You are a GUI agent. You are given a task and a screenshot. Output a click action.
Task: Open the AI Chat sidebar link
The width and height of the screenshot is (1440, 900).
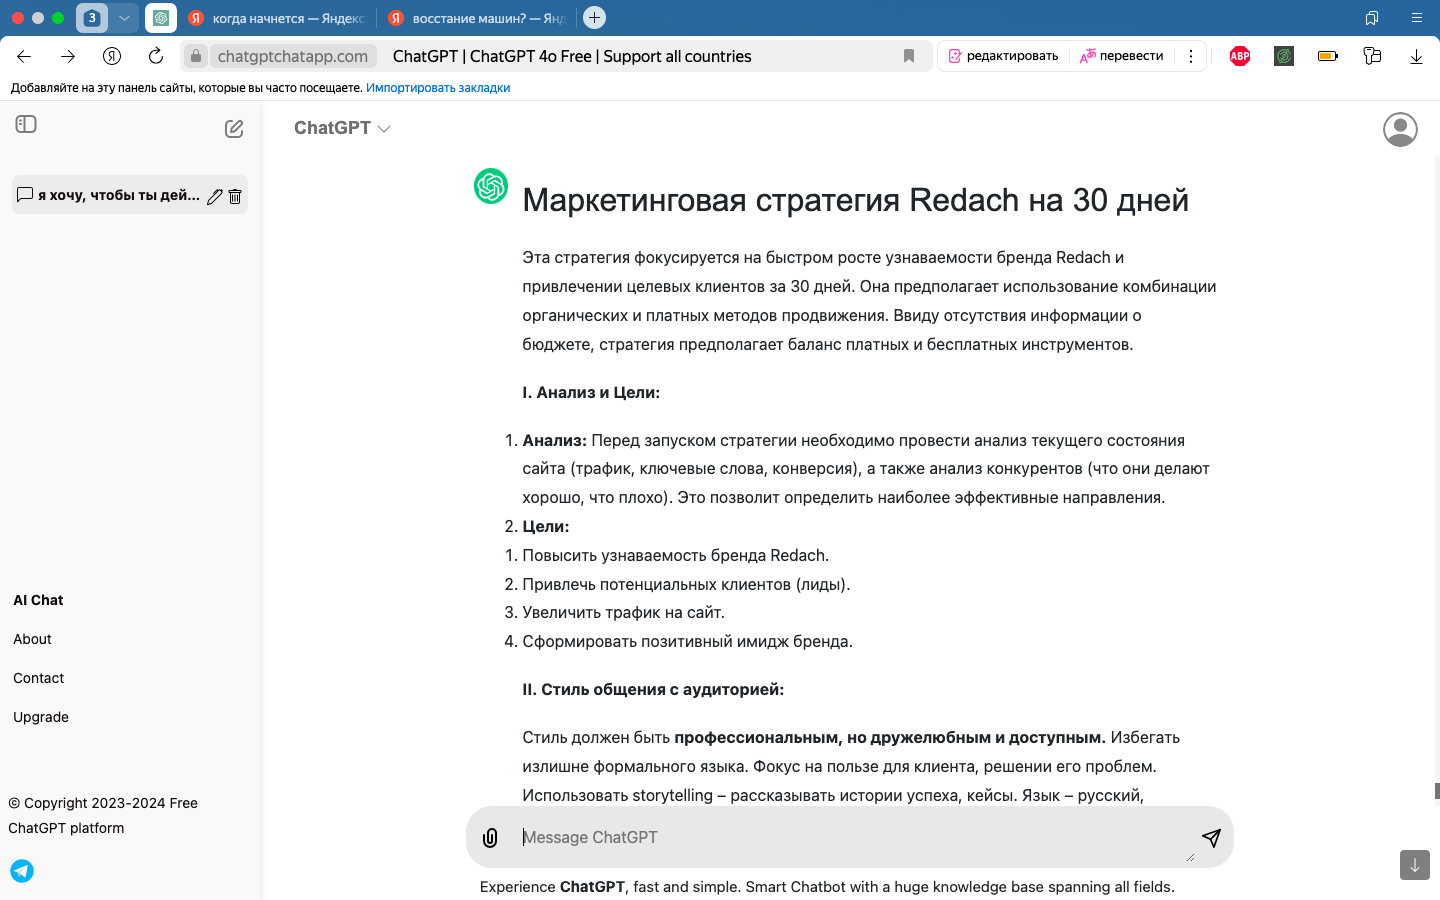(38, 600)
